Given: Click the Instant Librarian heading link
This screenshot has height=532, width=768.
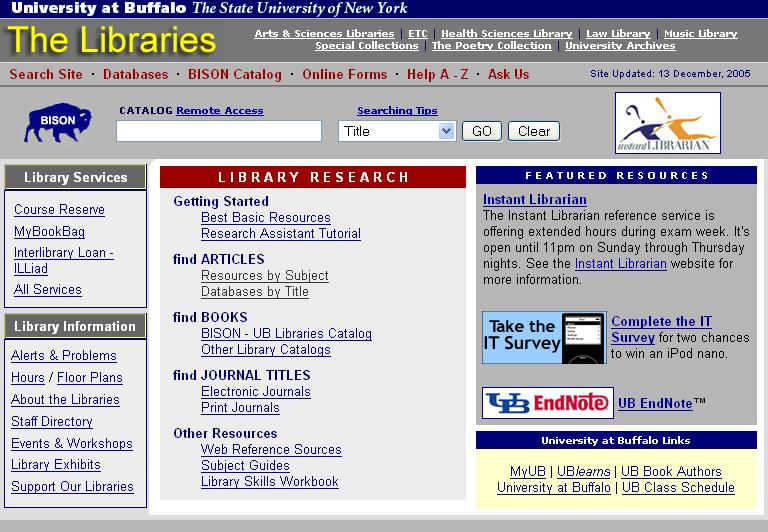Looking at the screenshot, I should pyautogui.click(x=535, y=199).
